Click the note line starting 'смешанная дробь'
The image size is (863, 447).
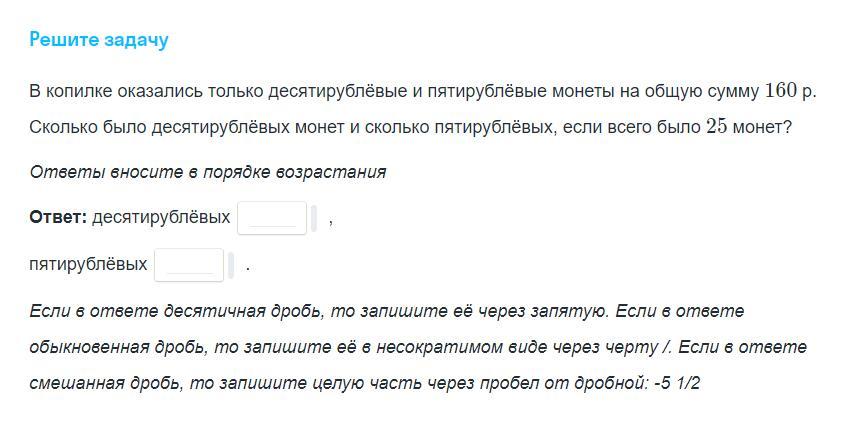364,383
